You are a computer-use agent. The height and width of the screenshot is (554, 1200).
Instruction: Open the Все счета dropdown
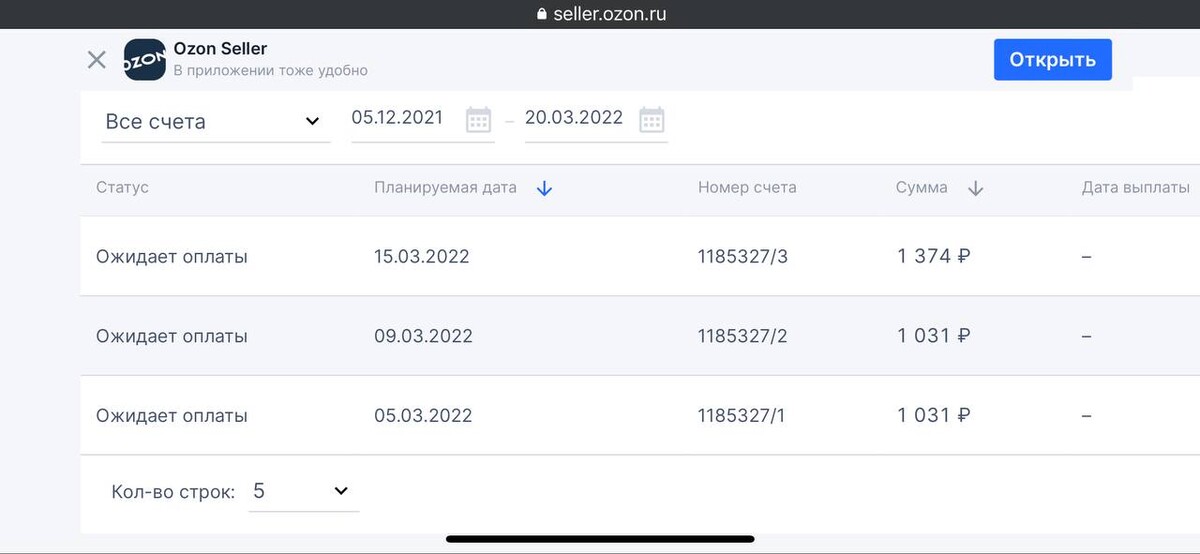[214, 121]
